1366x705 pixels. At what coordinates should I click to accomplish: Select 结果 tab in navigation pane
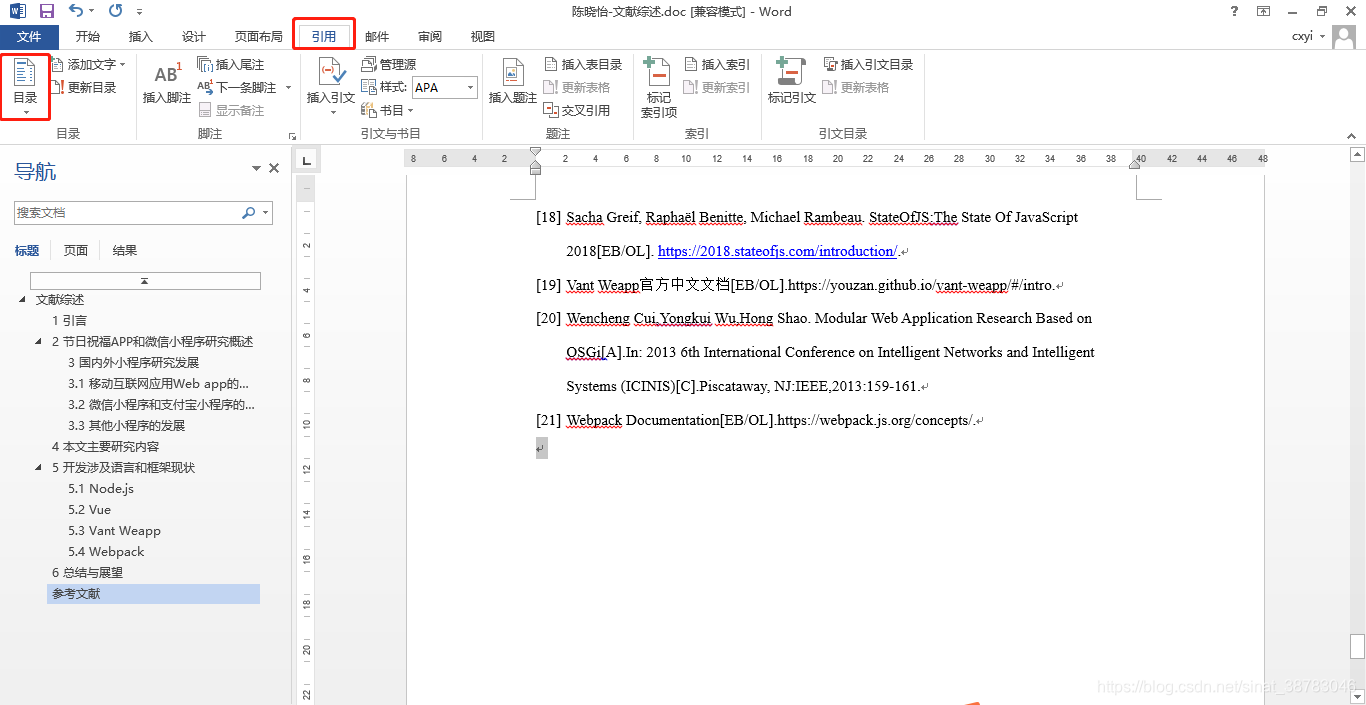125,251
